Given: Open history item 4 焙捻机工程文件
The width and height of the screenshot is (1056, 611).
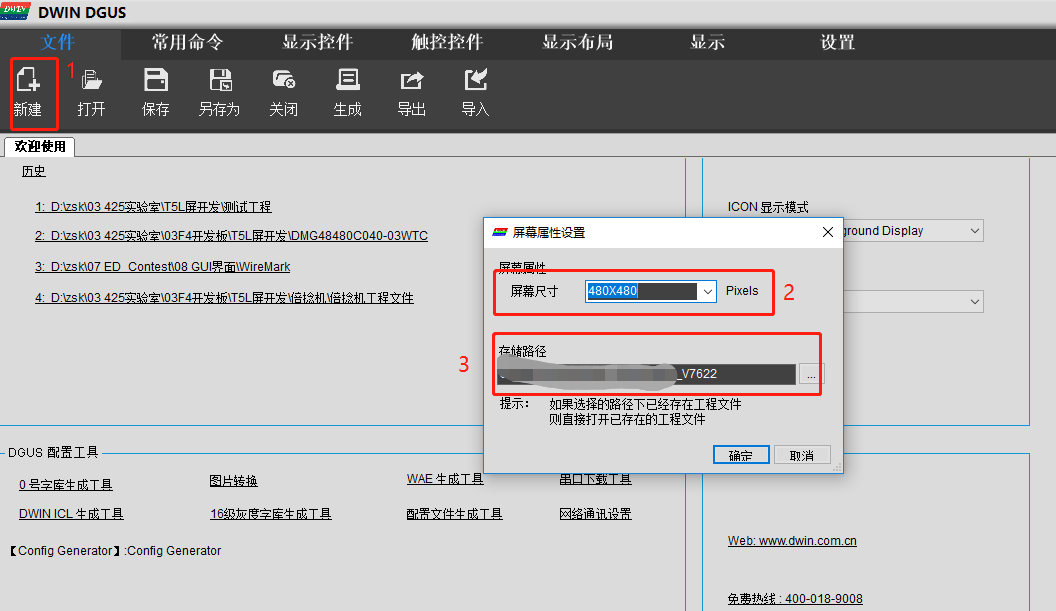Looking at the screenshot, I should click(x=224, y=298).
